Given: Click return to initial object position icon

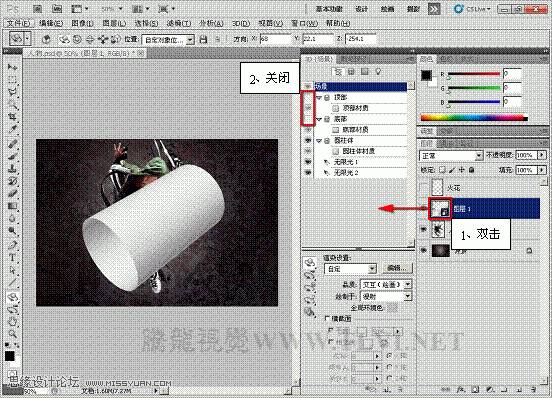Looking at the screenshot, I should click(46, 39).
